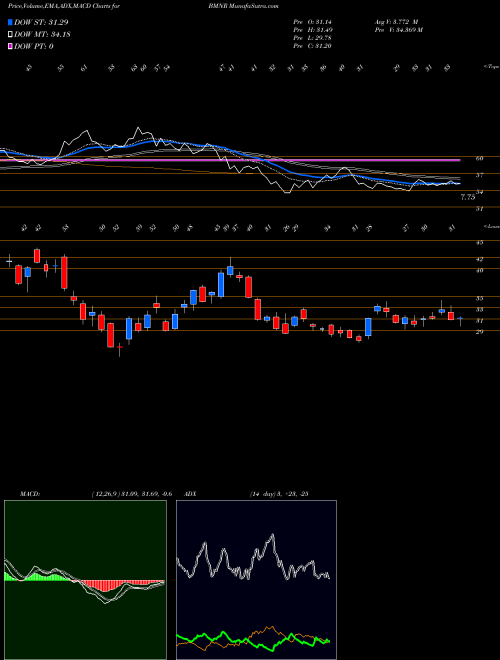Screen dimensions: 500x660
Task: Click the Pre V: 34.369 M value
Action: coord(400,30)
